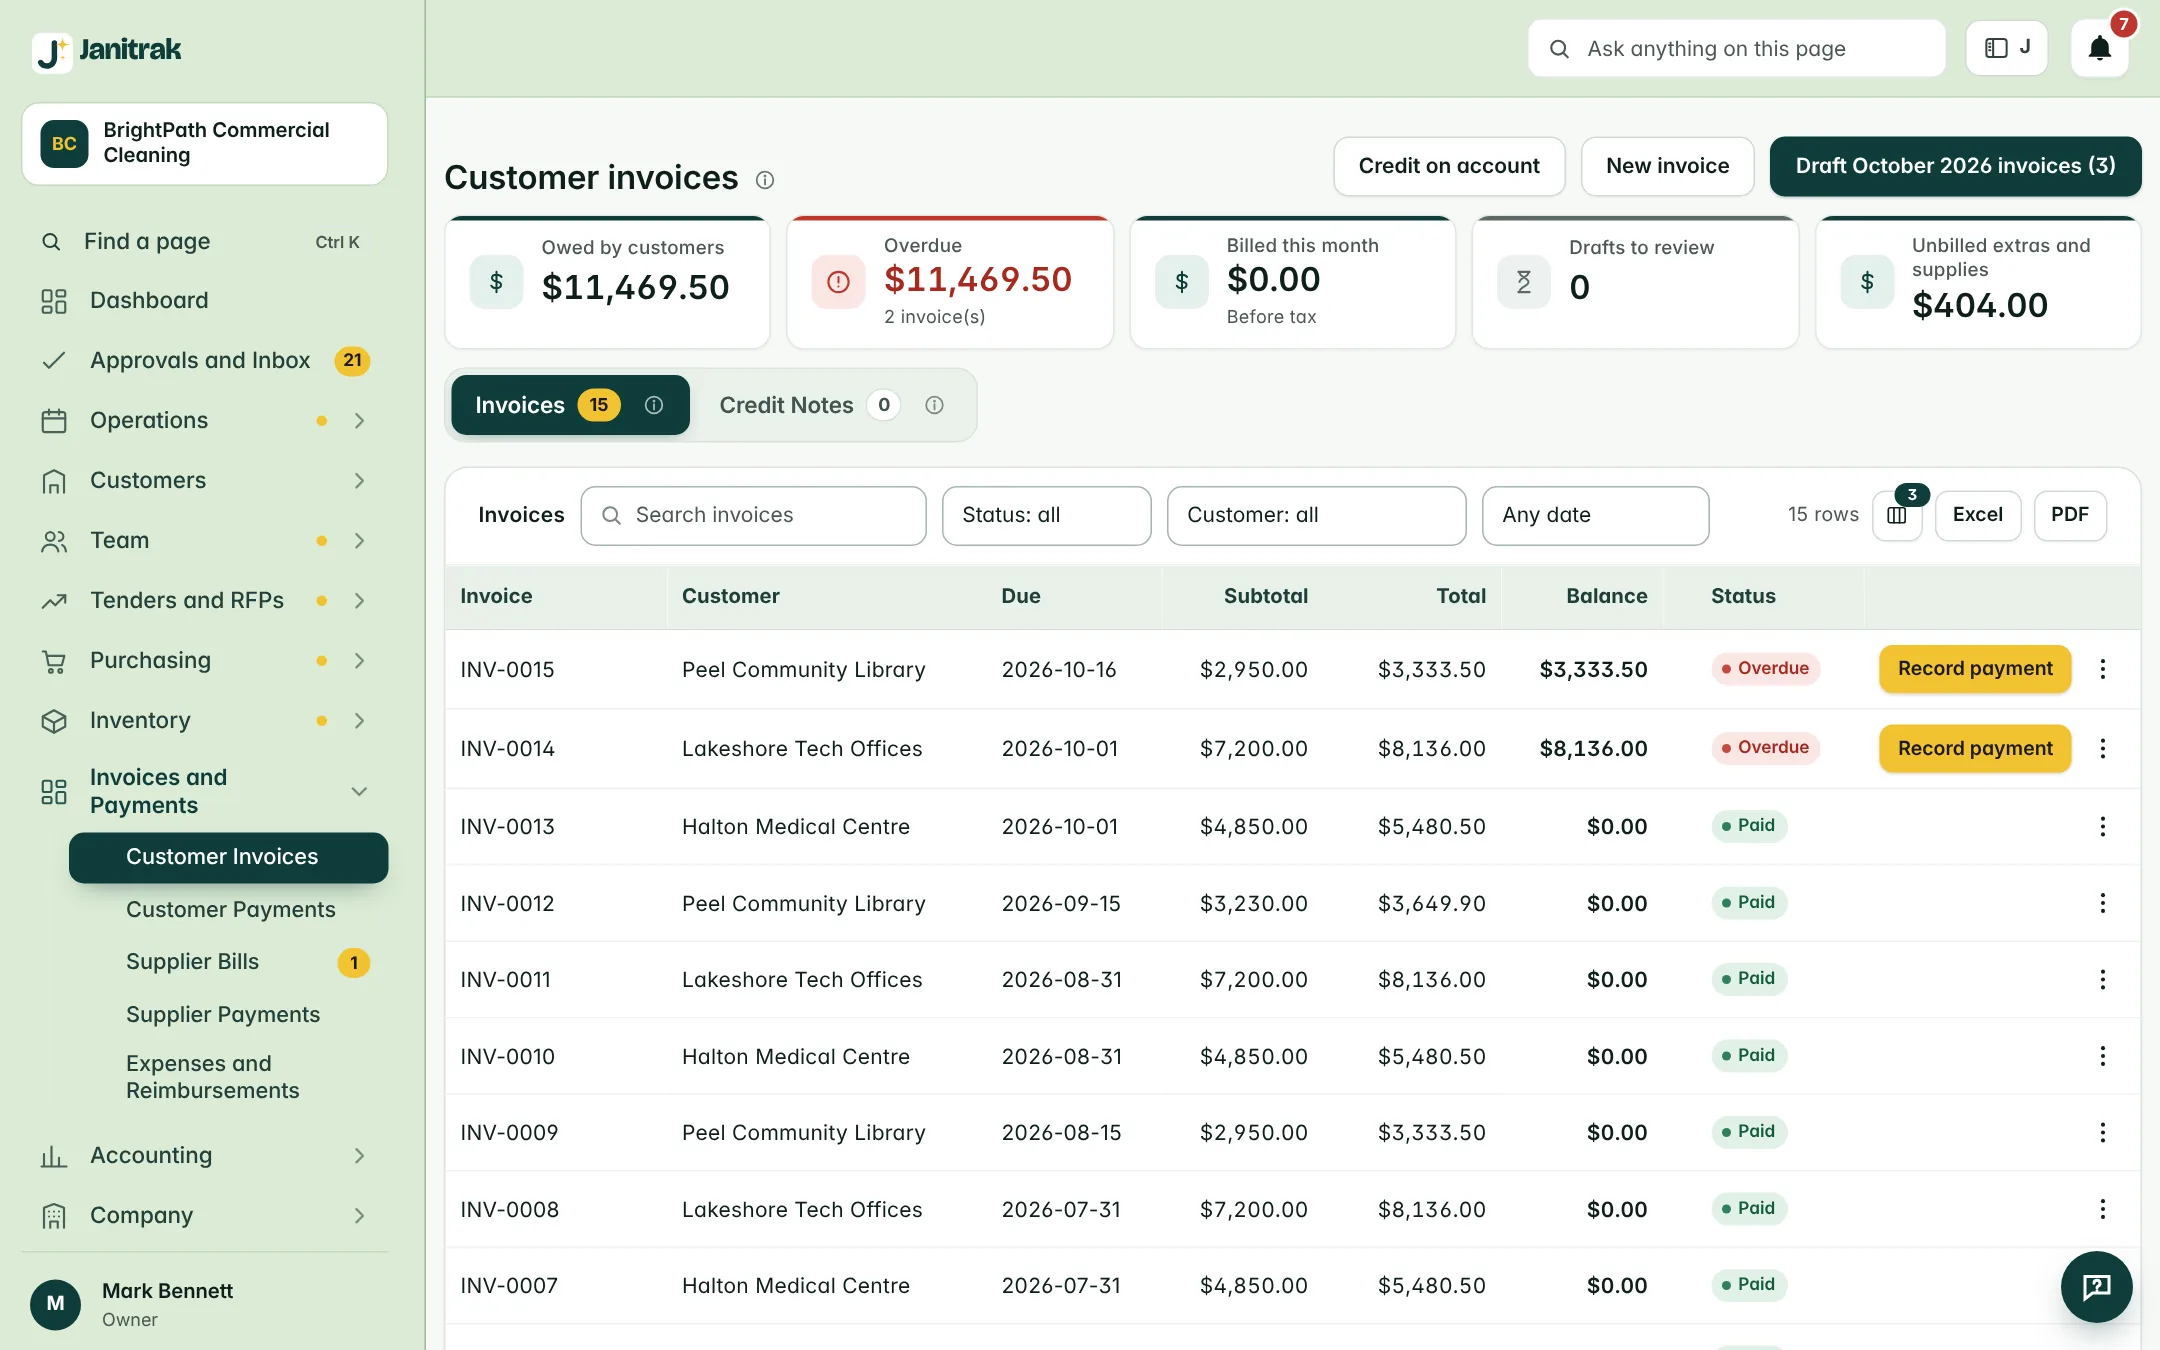This screenshot has height=1350, width=2160.
Task: Open row menu for INV-0010
Action: [2103, 1056]
